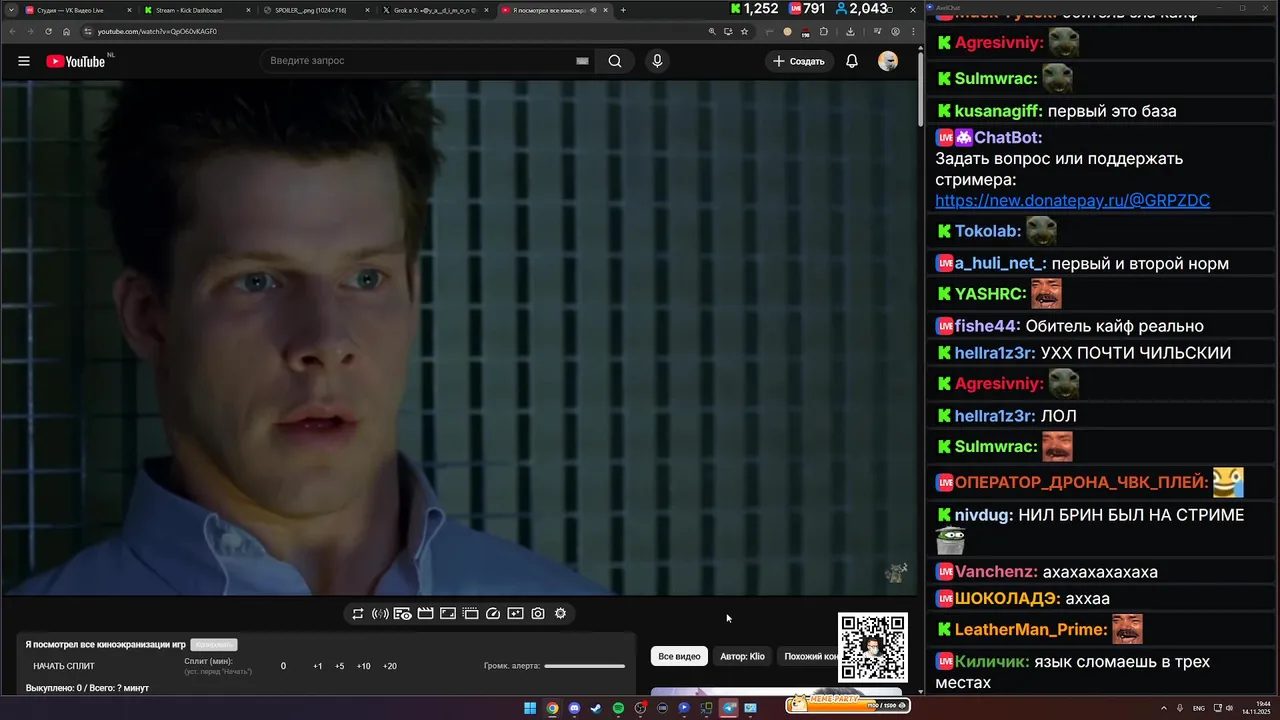1280x720 pixels.
Task: Show hidden system tray icons chevron
Action: pyautogui.click(x=1166, y=708)
